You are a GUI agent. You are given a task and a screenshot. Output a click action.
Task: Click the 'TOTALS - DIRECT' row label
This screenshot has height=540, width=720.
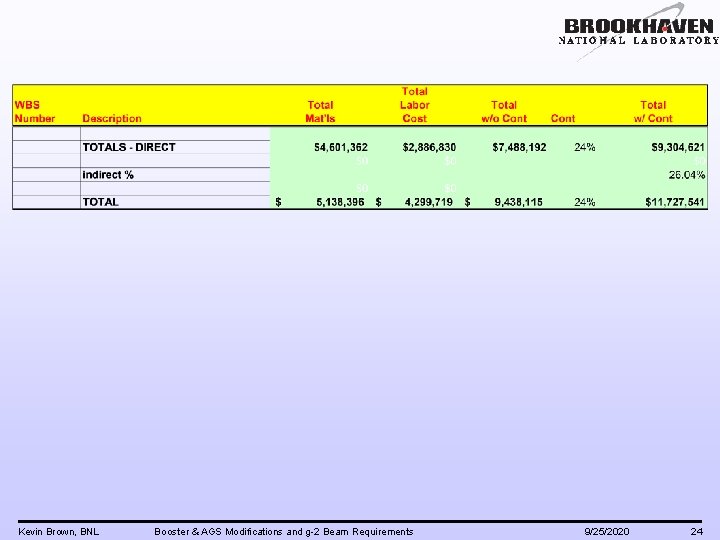point(129,147)
